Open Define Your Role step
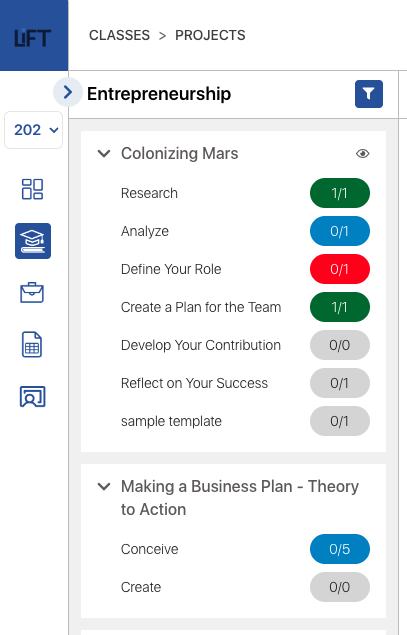Screen dimensions: 407x635 click(171, 269)
